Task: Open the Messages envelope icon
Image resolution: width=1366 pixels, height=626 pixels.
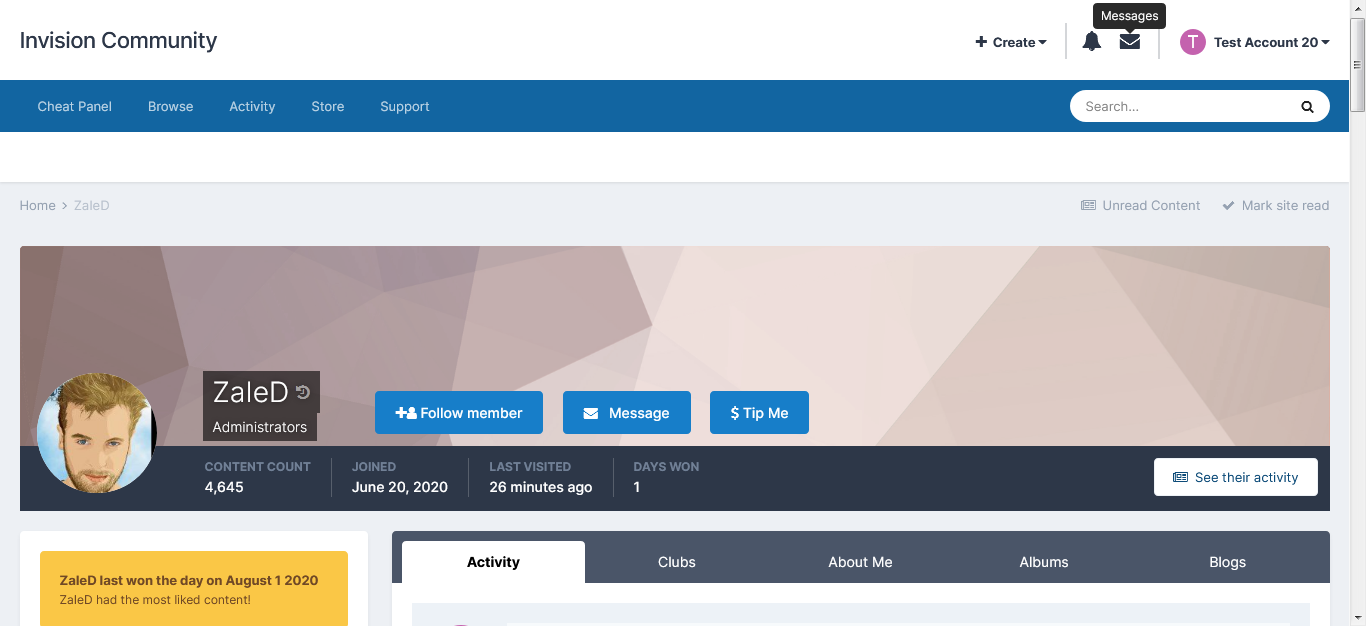Action: (1130, 41)
